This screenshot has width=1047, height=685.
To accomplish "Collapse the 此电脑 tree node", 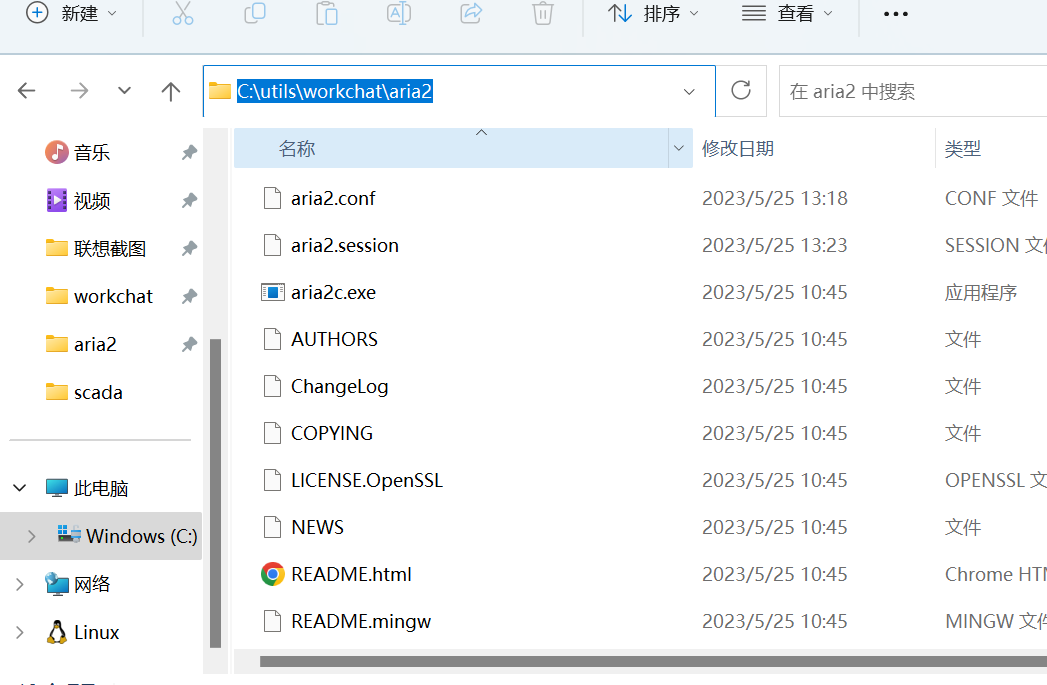I will coord(20,488).
